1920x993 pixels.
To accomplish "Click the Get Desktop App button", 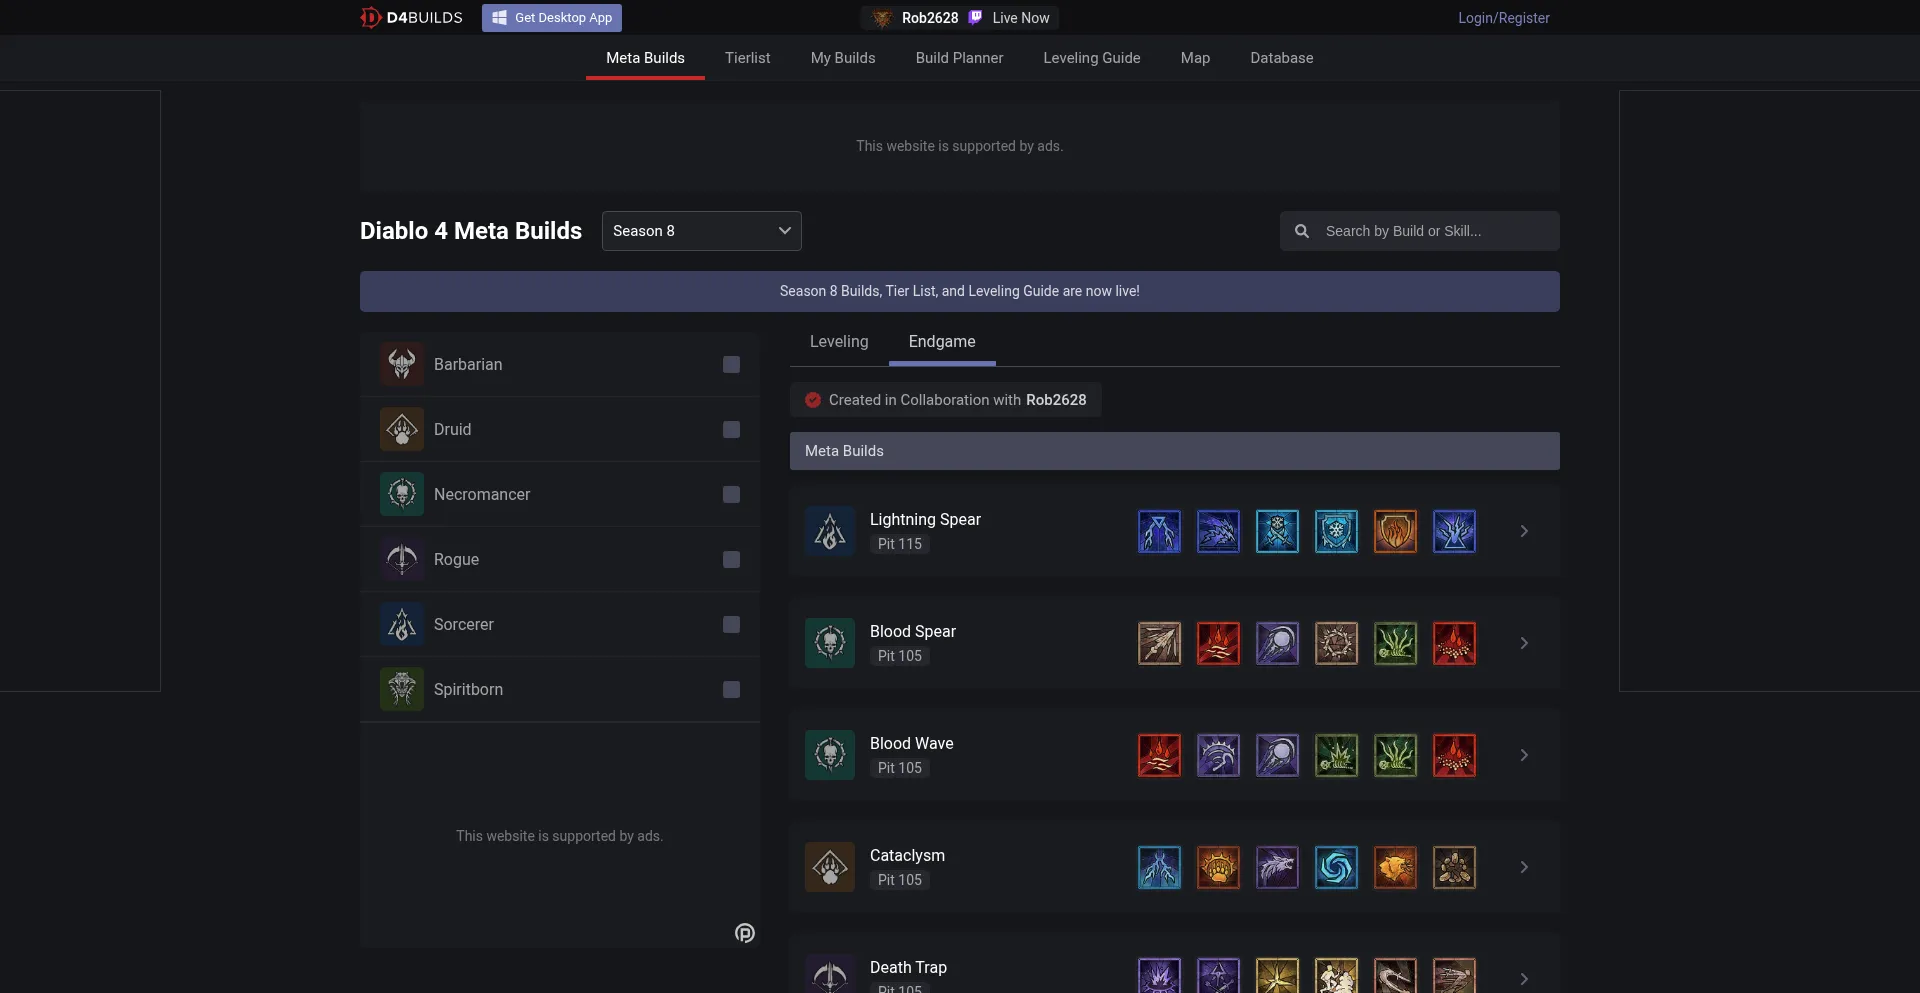I will click(552, 18).
